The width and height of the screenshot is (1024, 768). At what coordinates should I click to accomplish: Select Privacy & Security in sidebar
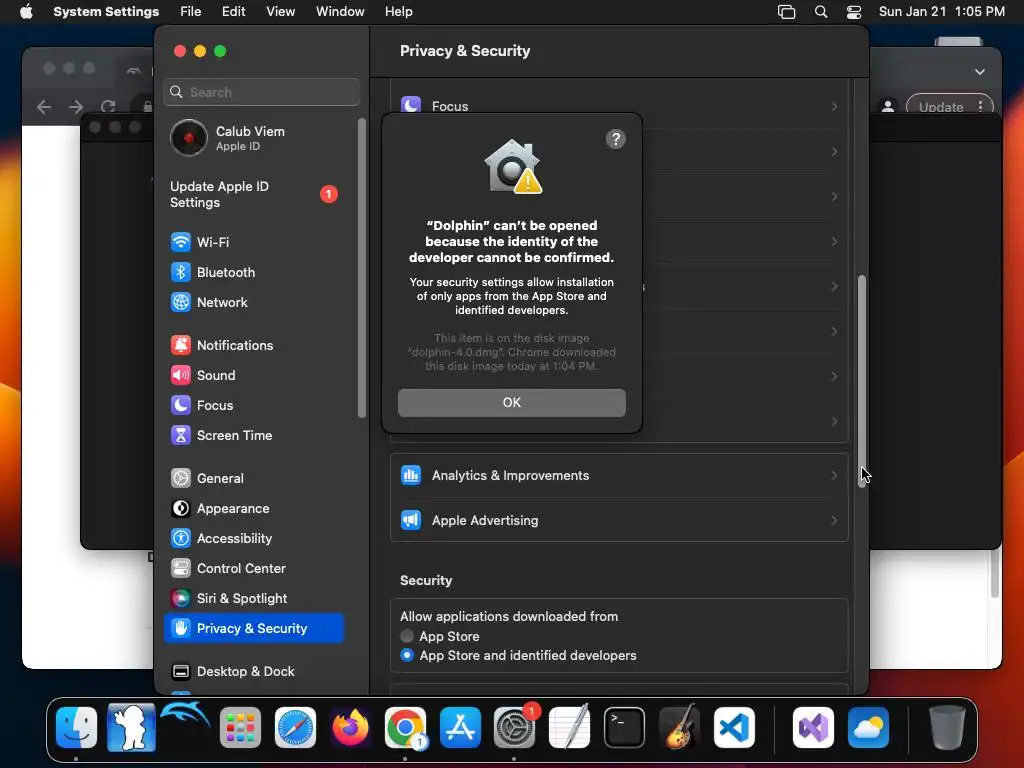[253, 628]
